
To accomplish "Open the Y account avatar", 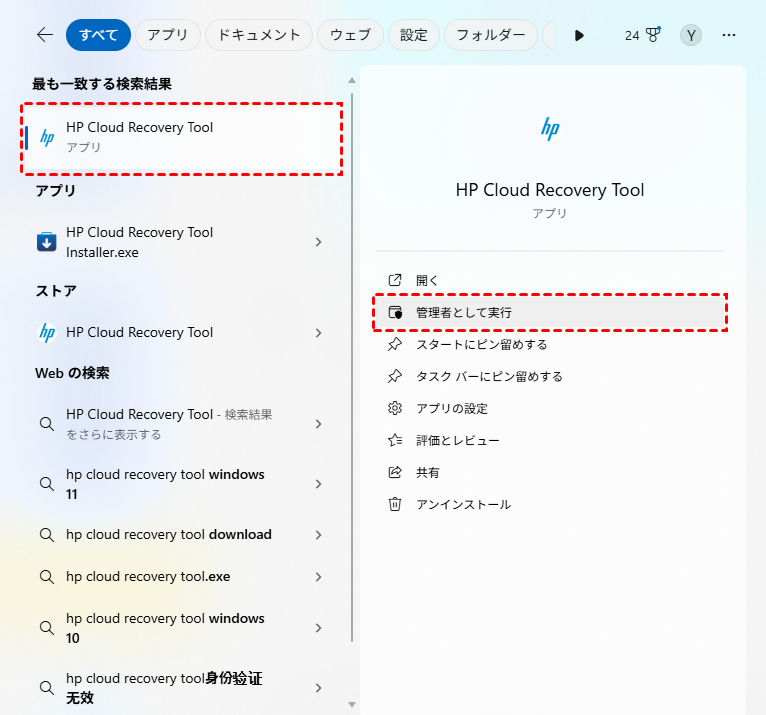I will 691,35.
